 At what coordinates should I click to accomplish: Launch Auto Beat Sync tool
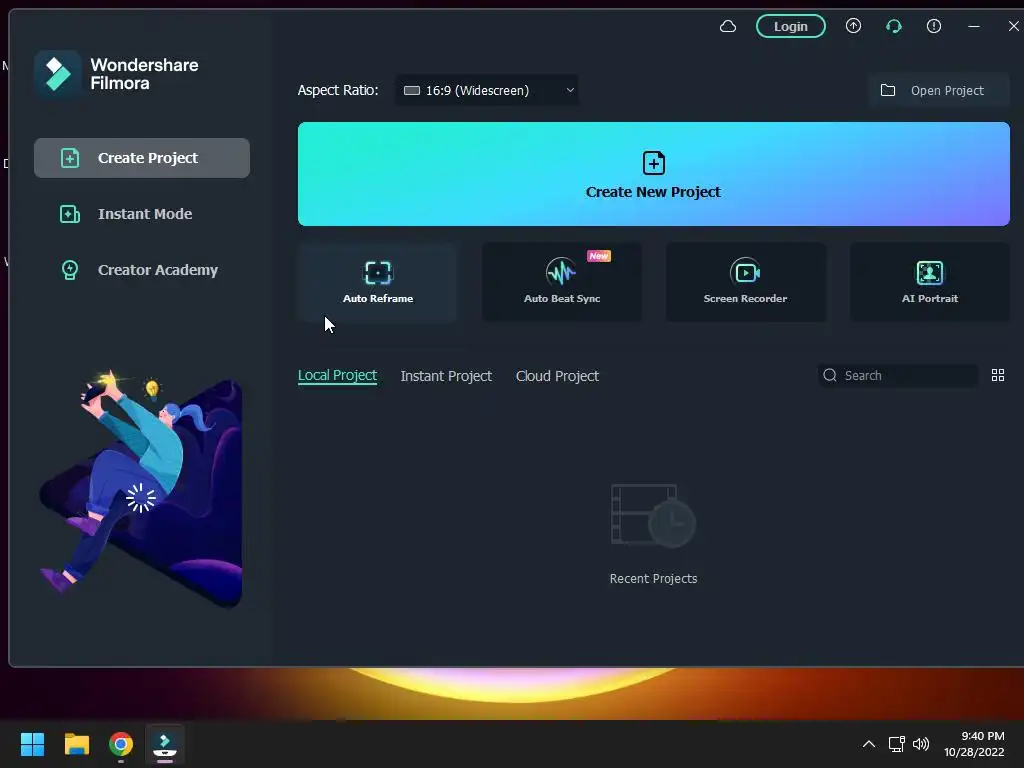point(562,282)
